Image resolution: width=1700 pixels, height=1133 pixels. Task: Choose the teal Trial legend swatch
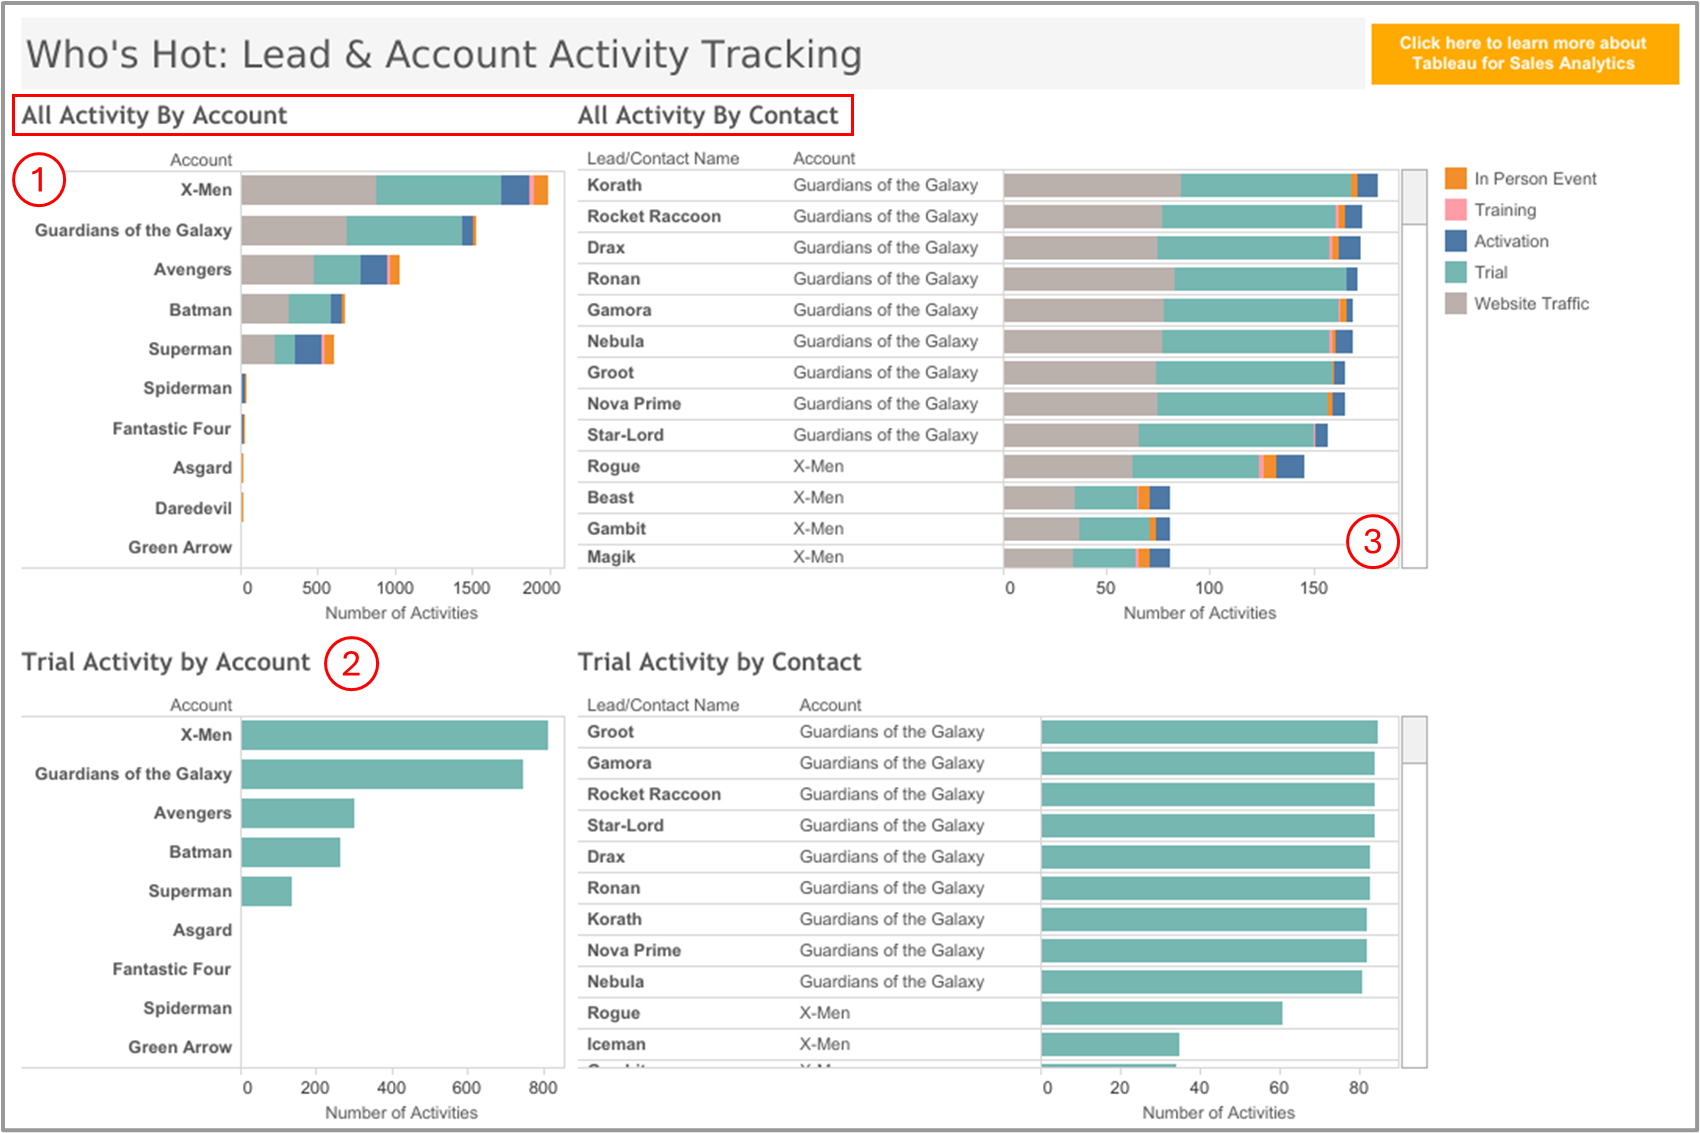(1455, 272)
